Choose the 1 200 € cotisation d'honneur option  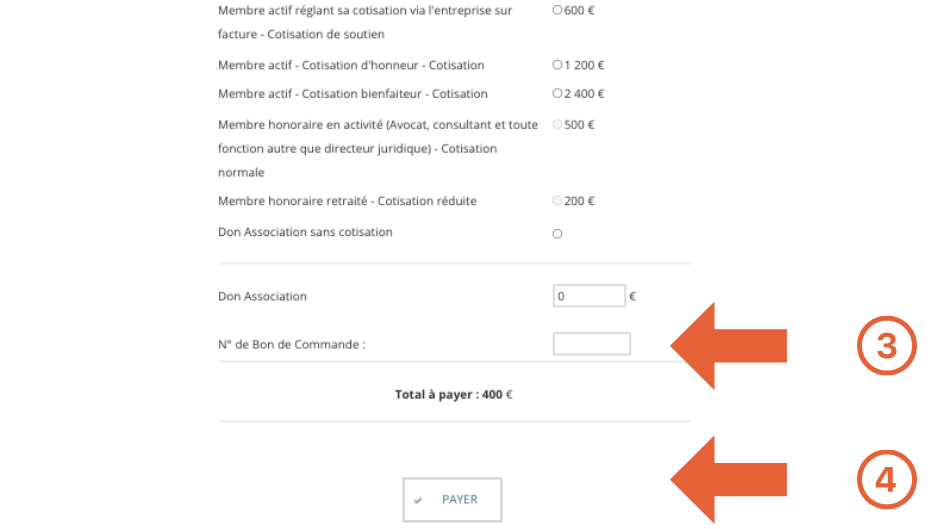click(x=557, y=65)
